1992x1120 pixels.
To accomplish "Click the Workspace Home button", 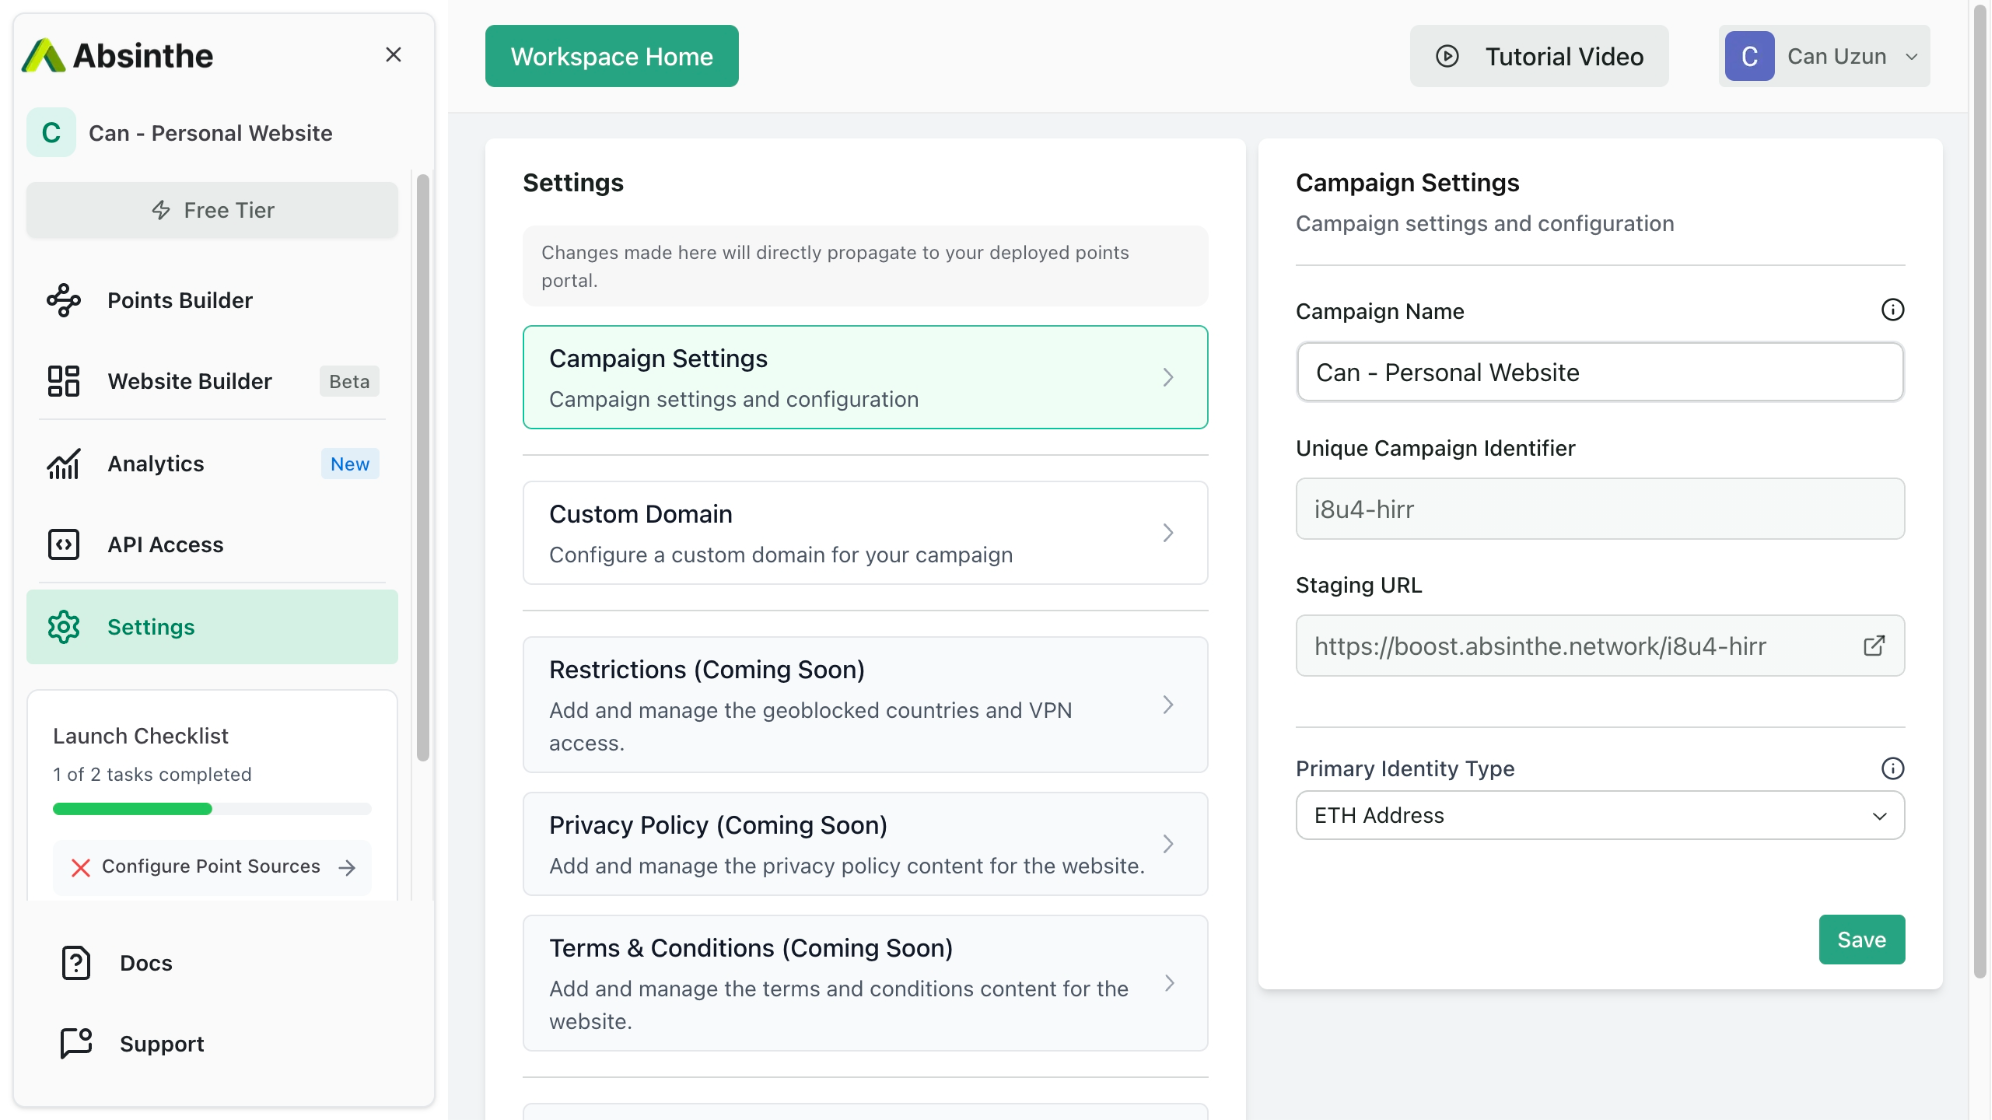I will (611, 56).
